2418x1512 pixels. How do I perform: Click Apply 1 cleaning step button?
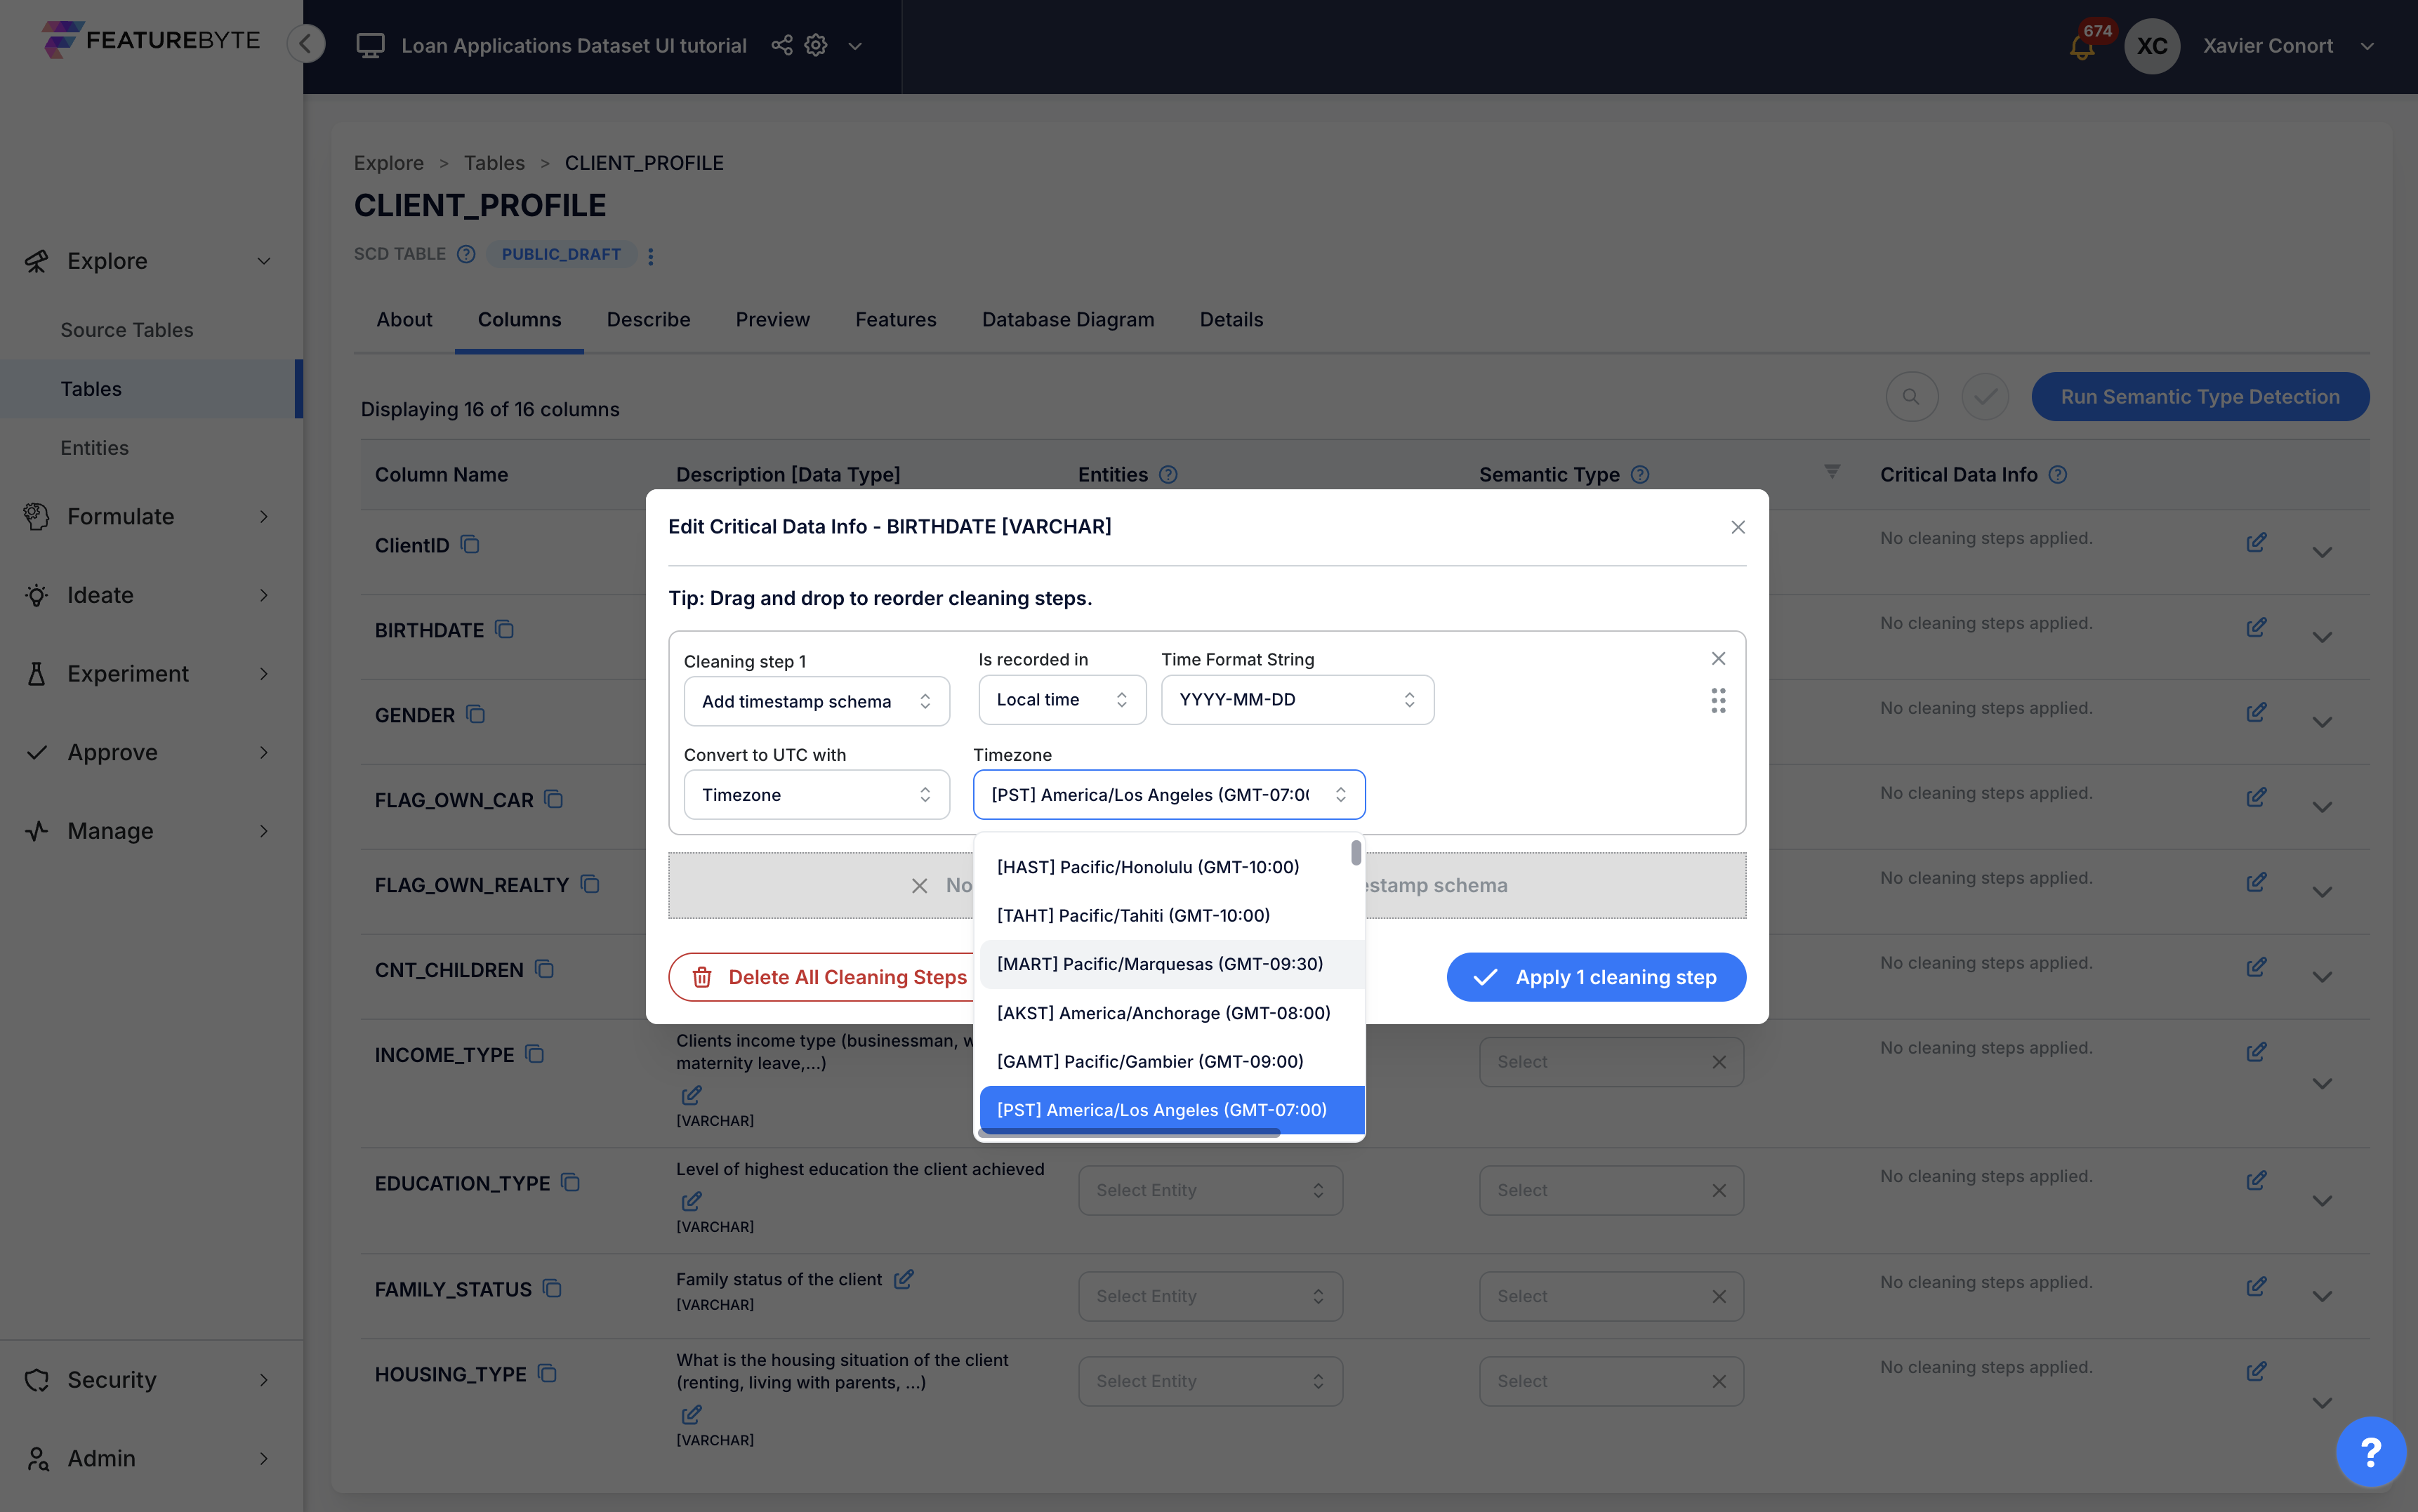[x=1595, y=977]
